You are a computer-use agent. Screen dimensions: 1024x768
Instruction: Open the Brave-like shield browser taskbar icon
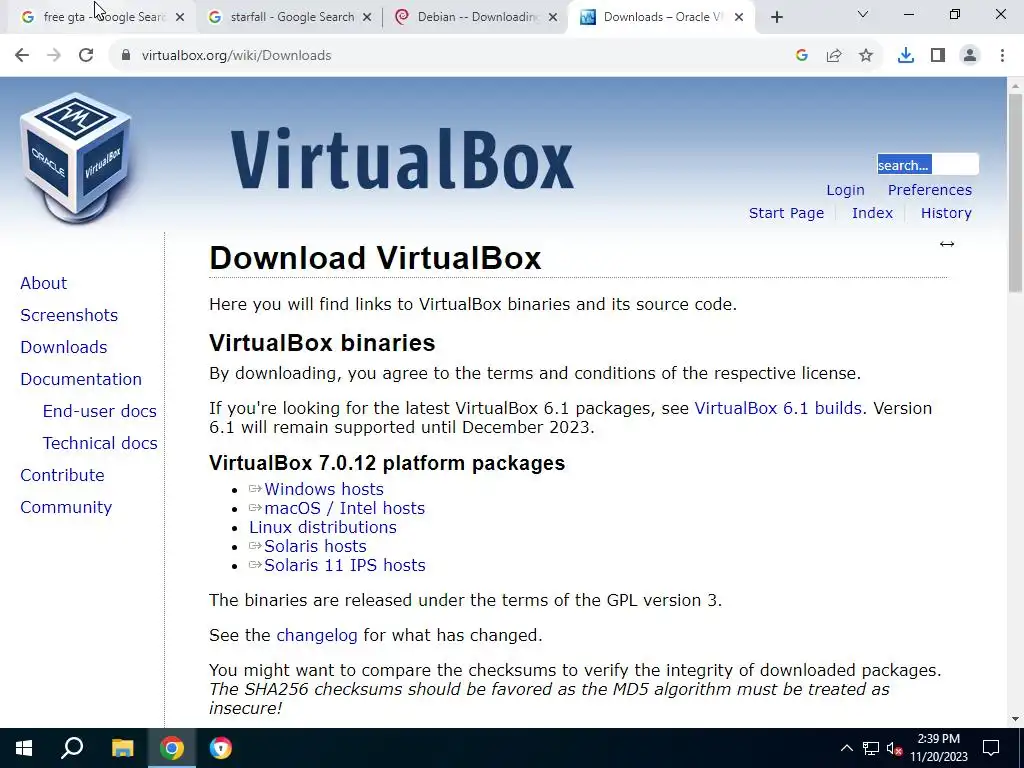[x=221, y=748]
